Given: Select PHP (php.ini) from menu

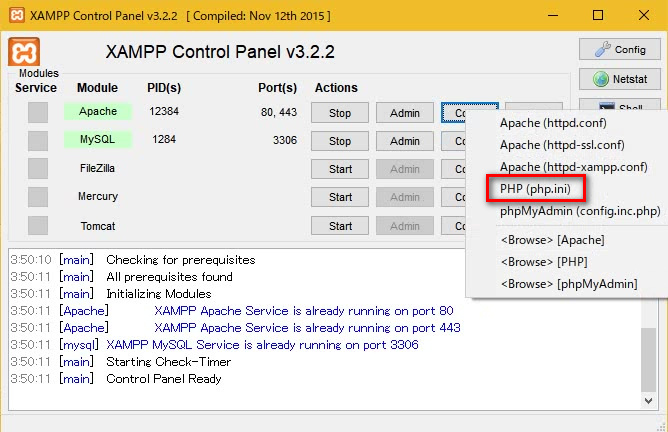Looking at the screenshot, I should [x=535, y=188].
